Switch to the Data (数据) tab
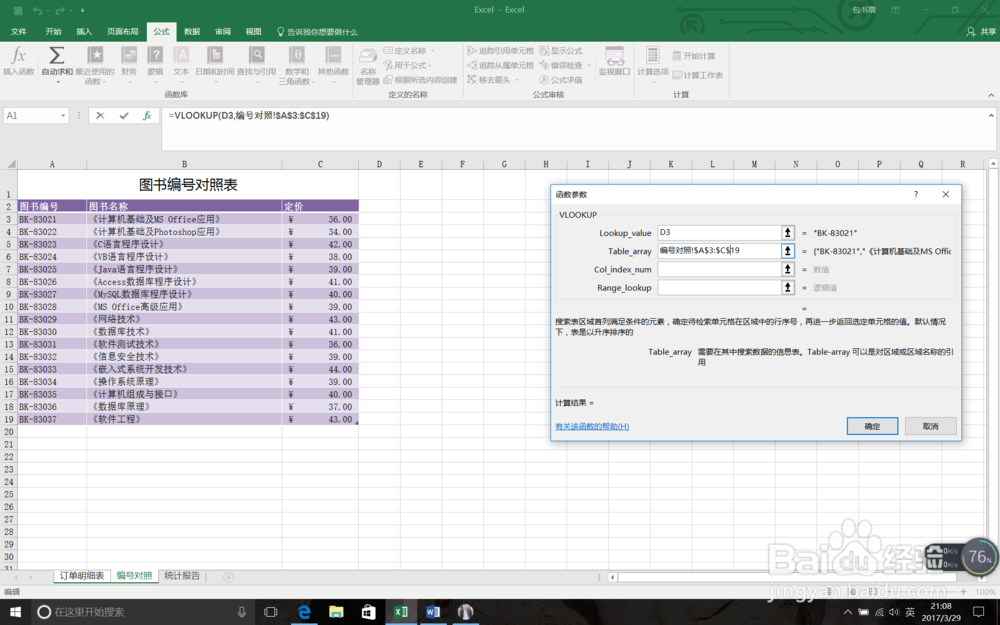The image size is (1000, 625). pos(192,31)
